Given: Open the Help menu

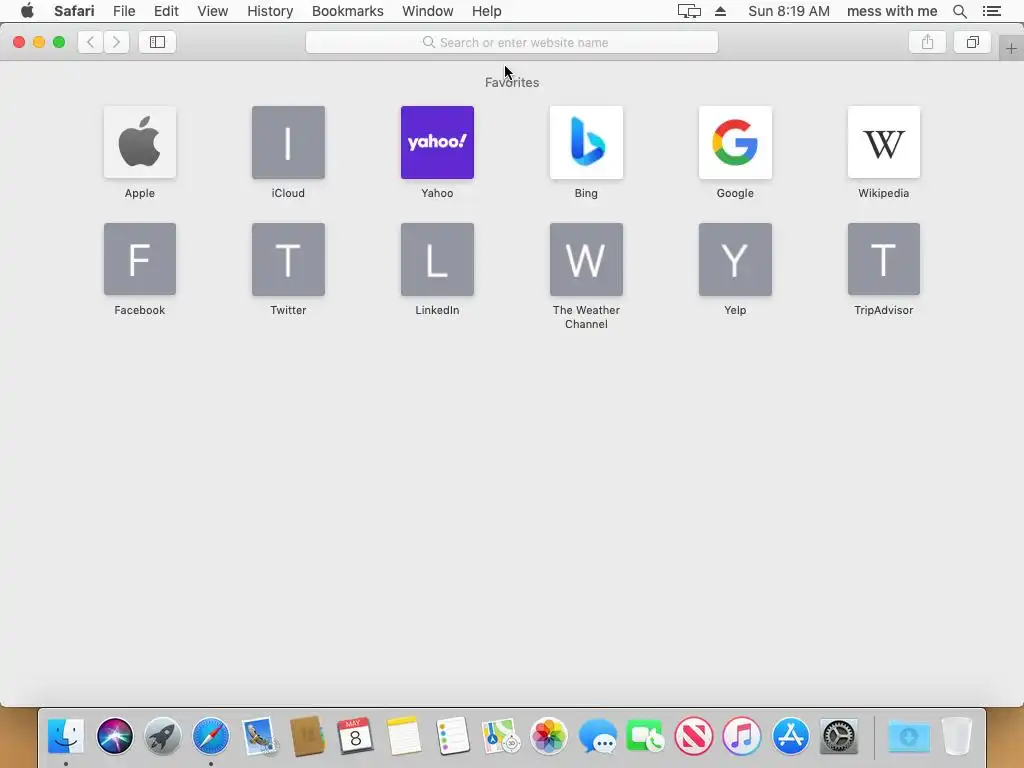Looking at the screenshot, I should click(x=487, y=11).
